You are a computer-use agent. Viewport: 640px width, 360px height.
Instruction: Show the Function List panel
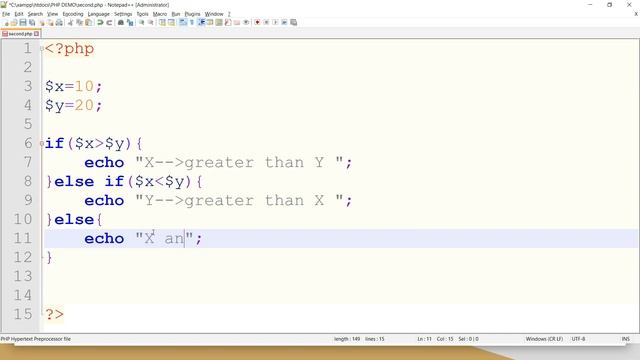228,22
